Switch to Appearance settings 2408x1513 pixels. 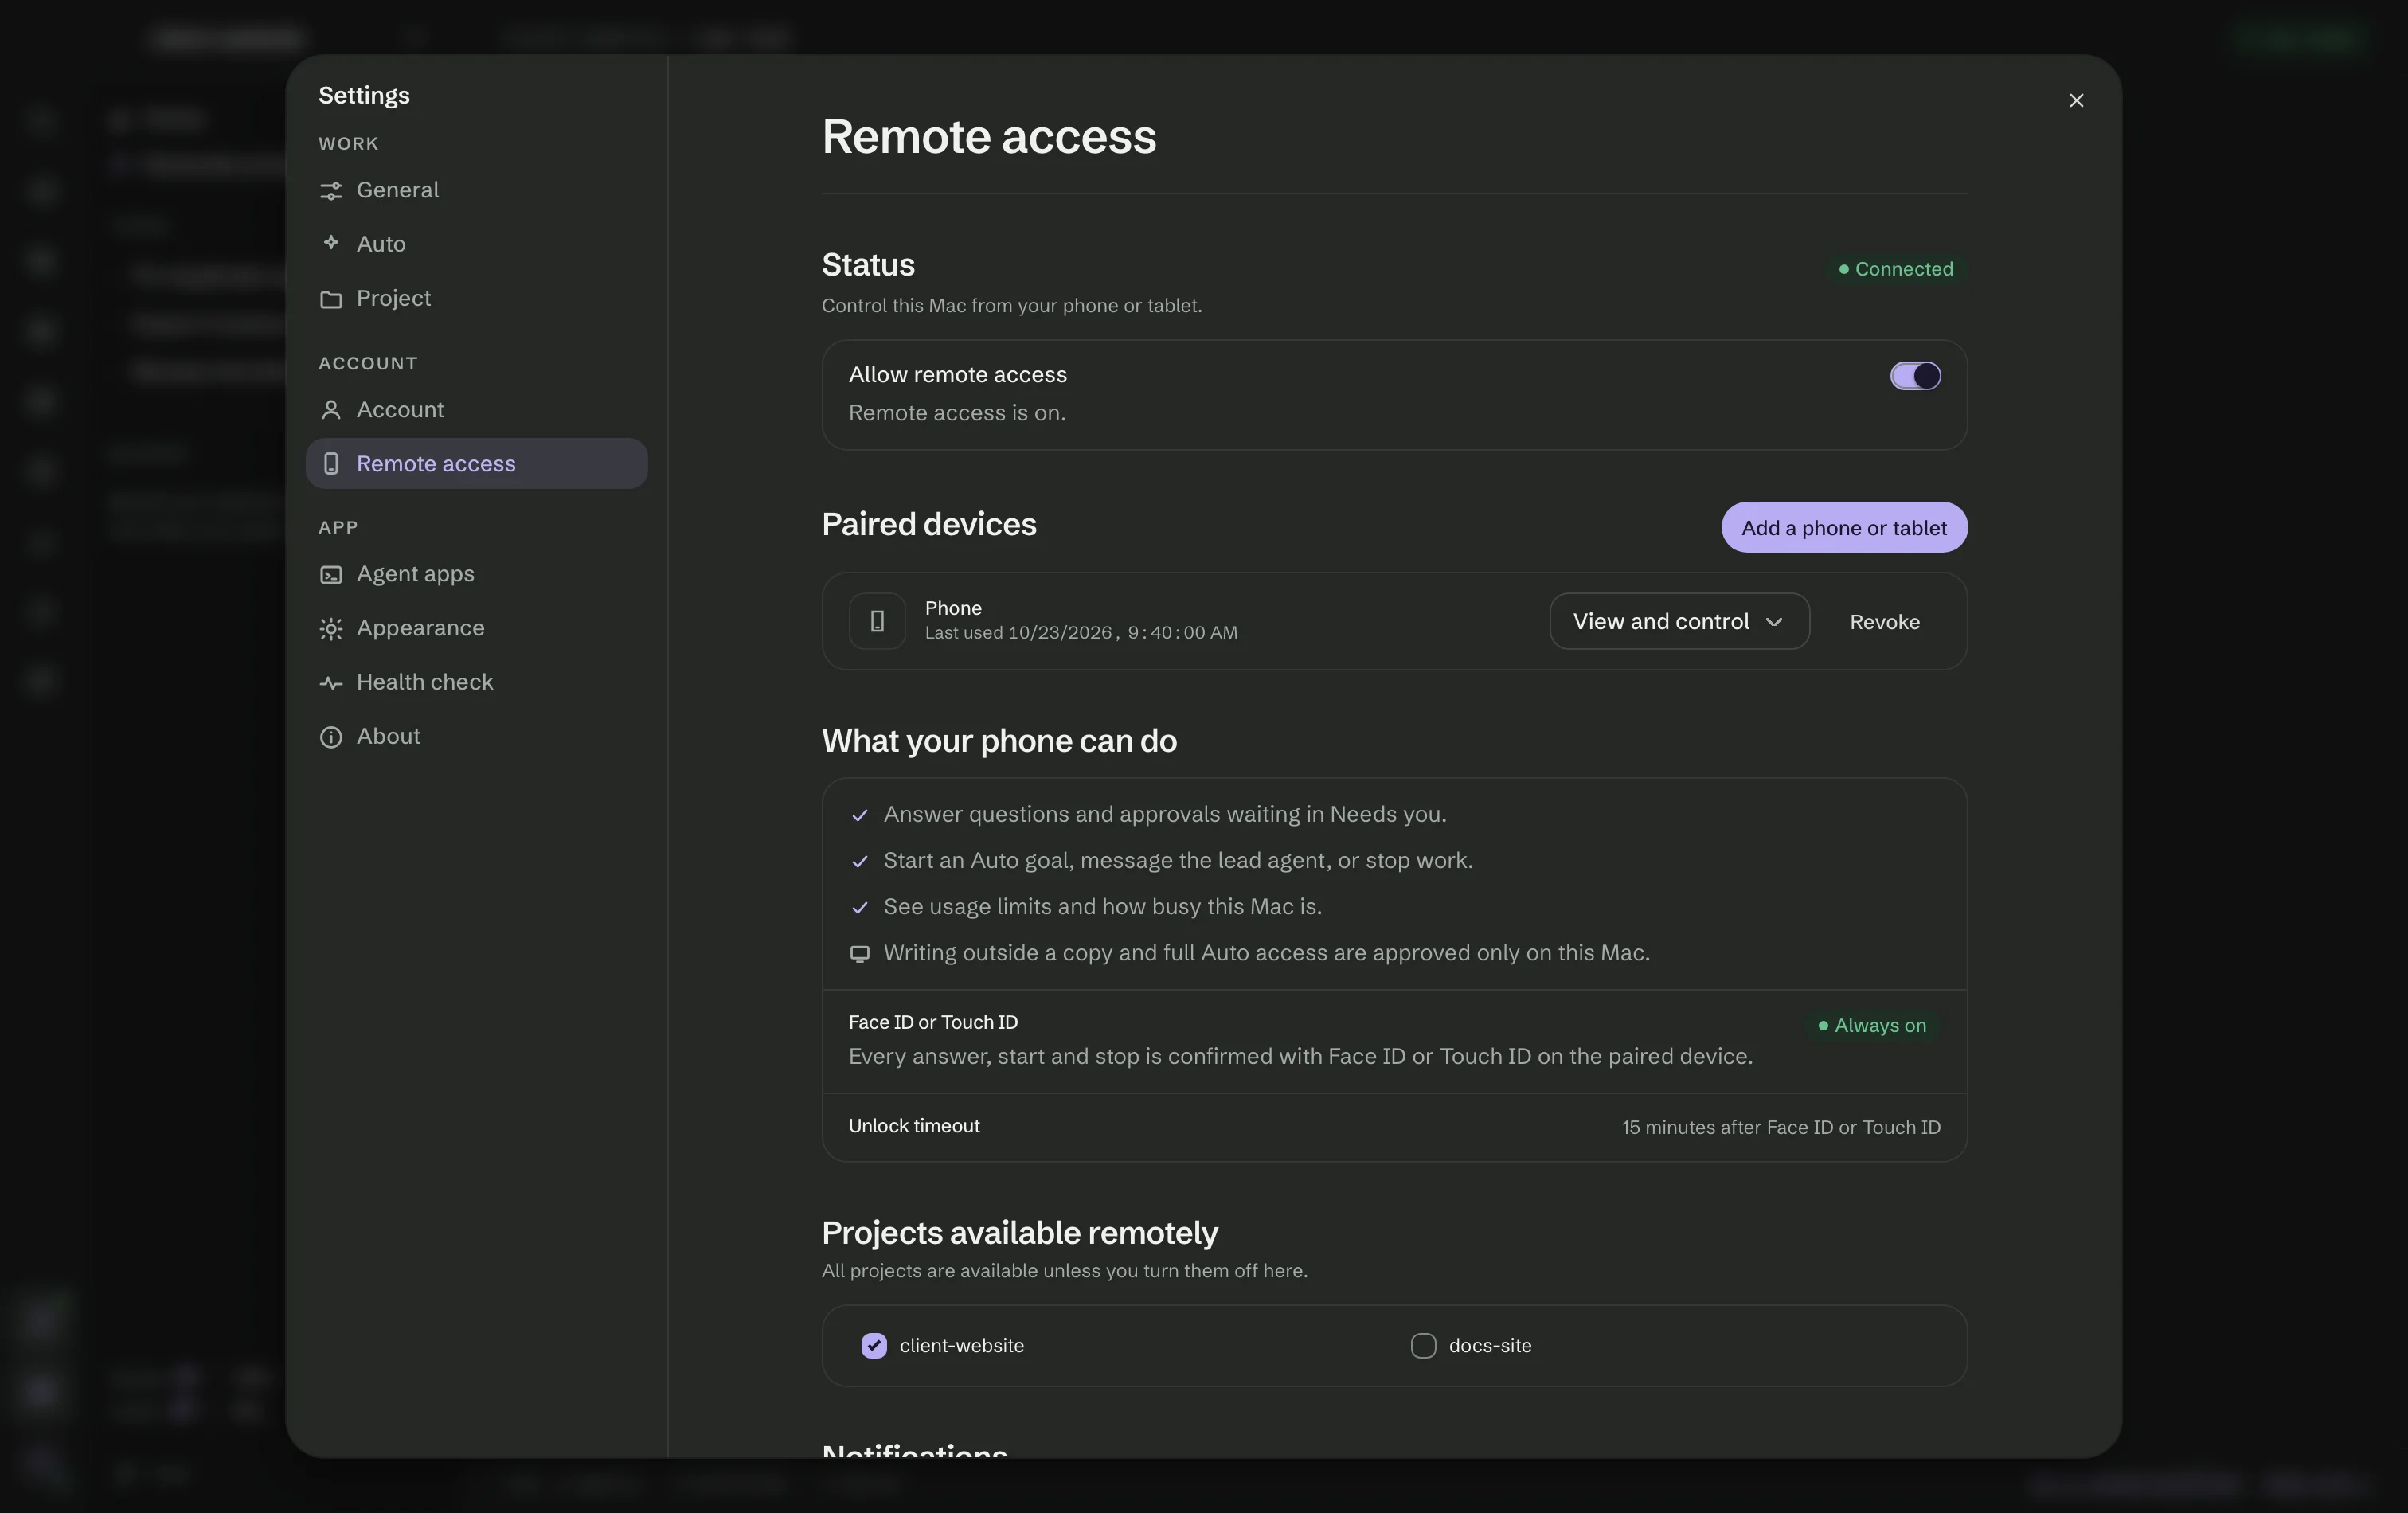[476, 628]
